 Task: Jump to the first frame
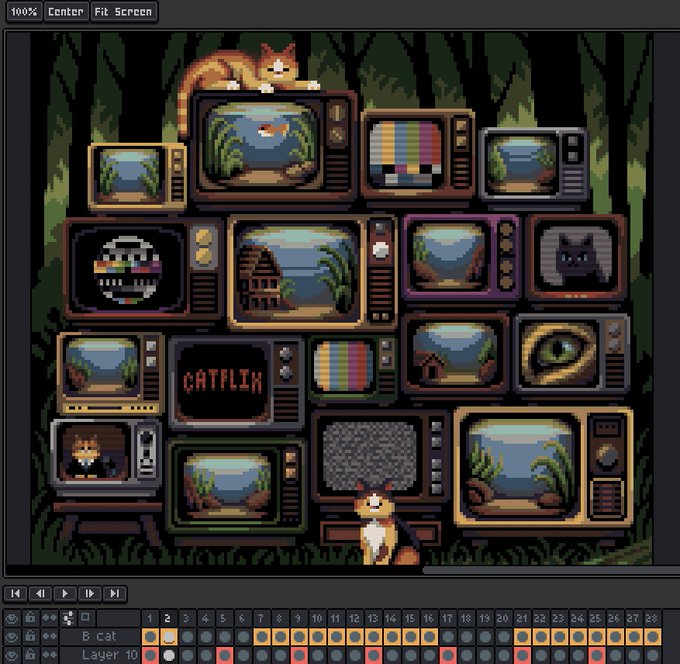[x=16, y=593]
